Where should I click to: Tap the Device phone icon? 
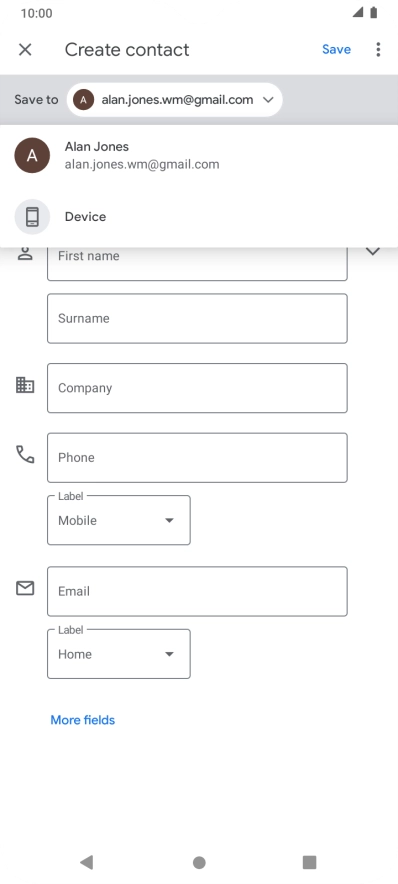tap(32, 216)
